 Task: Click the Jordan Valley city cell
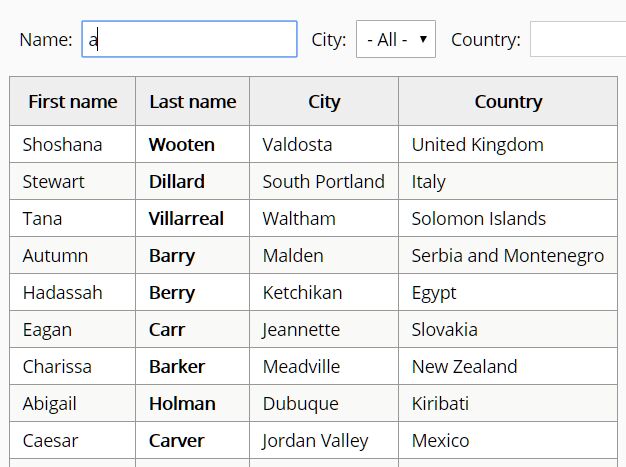(324, 441)
